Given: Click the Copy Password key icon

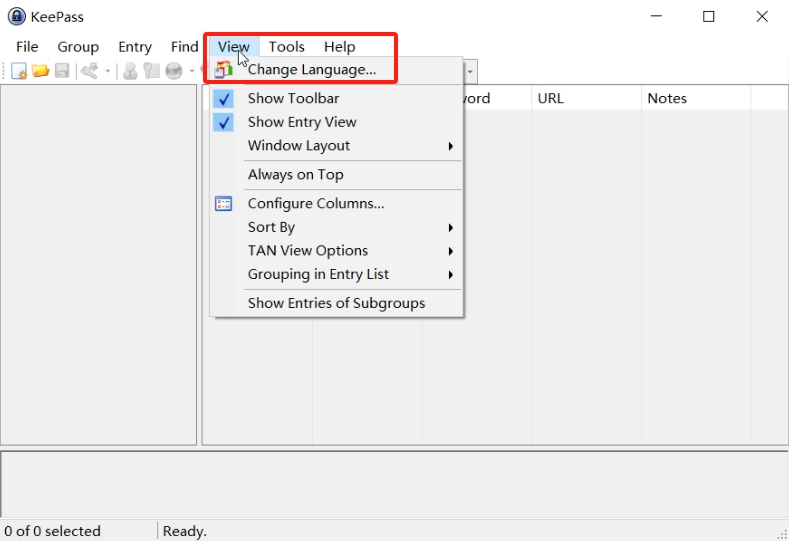Looking at the screenshot, I should point(151,71).
